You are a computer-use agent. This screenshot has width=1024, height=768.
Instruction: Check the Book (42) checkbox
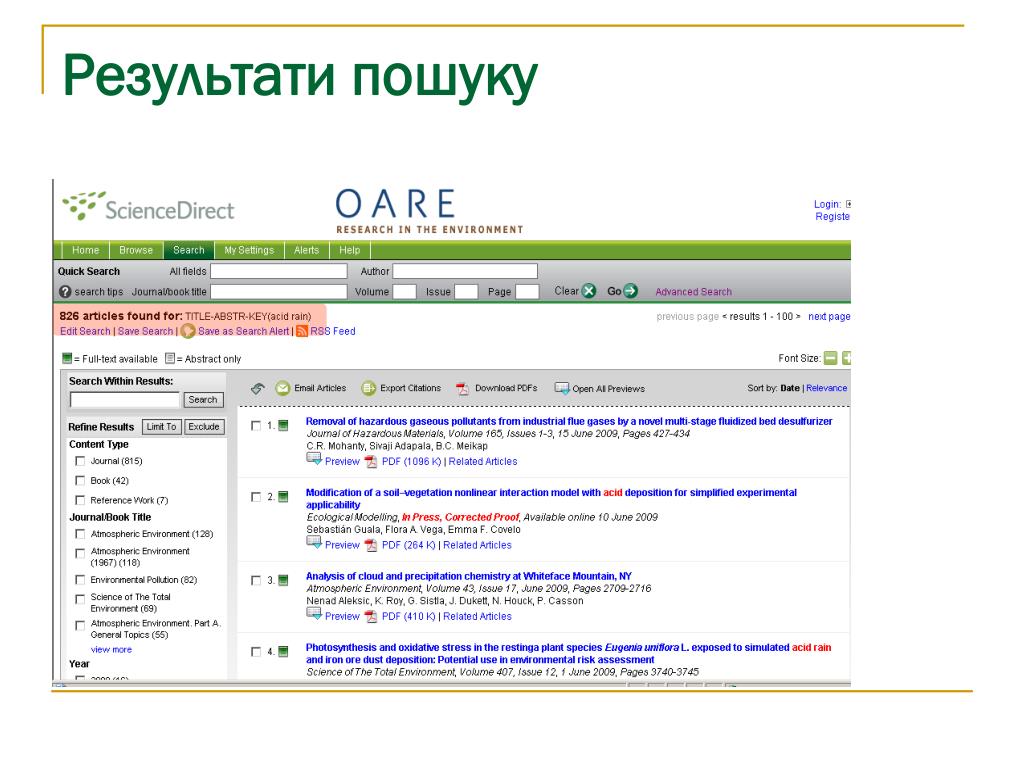80,481
